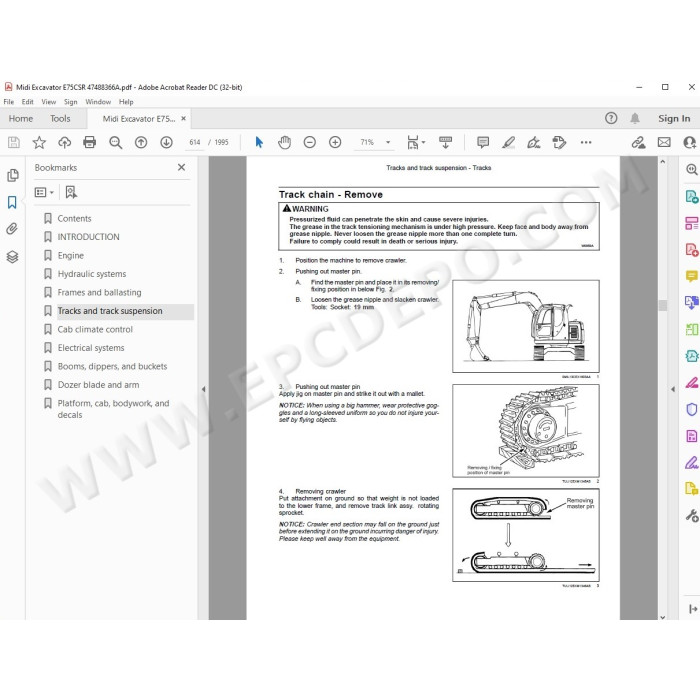Open the INTRODUCTION bookmark
700x700 pixels.
click(88, 237)
